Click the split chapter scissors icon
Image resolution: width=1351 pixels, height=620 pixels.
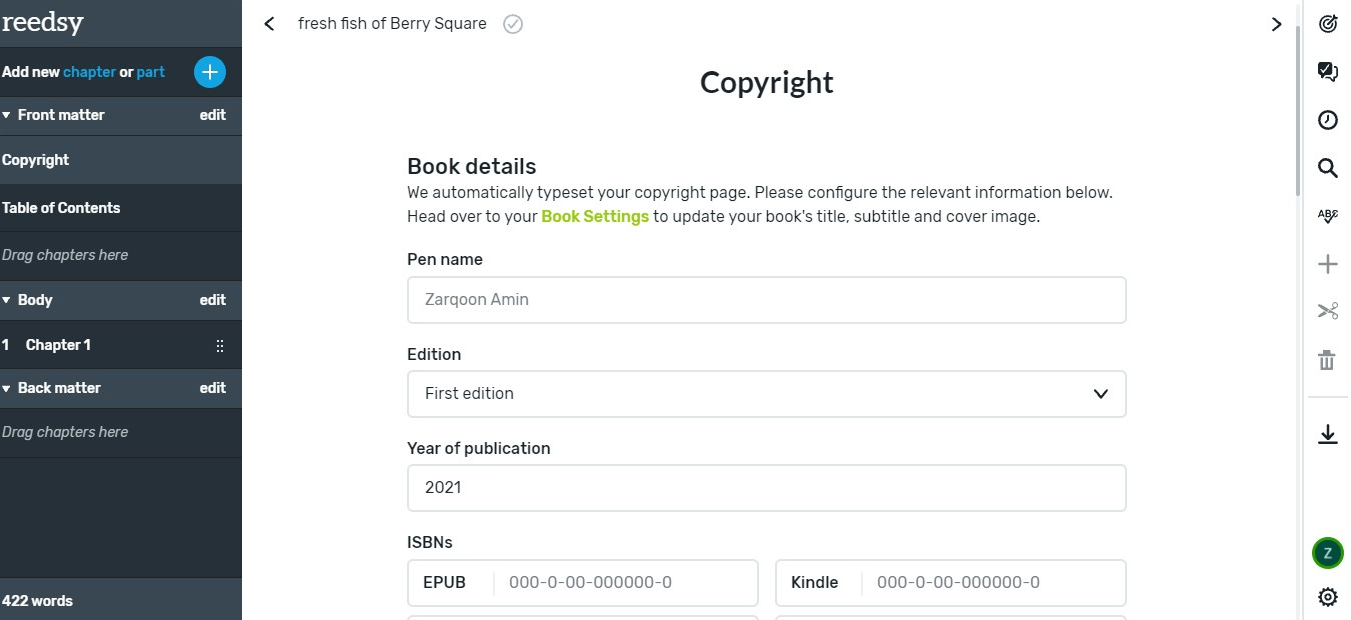pyautogui.click(x=1327, y=312)
